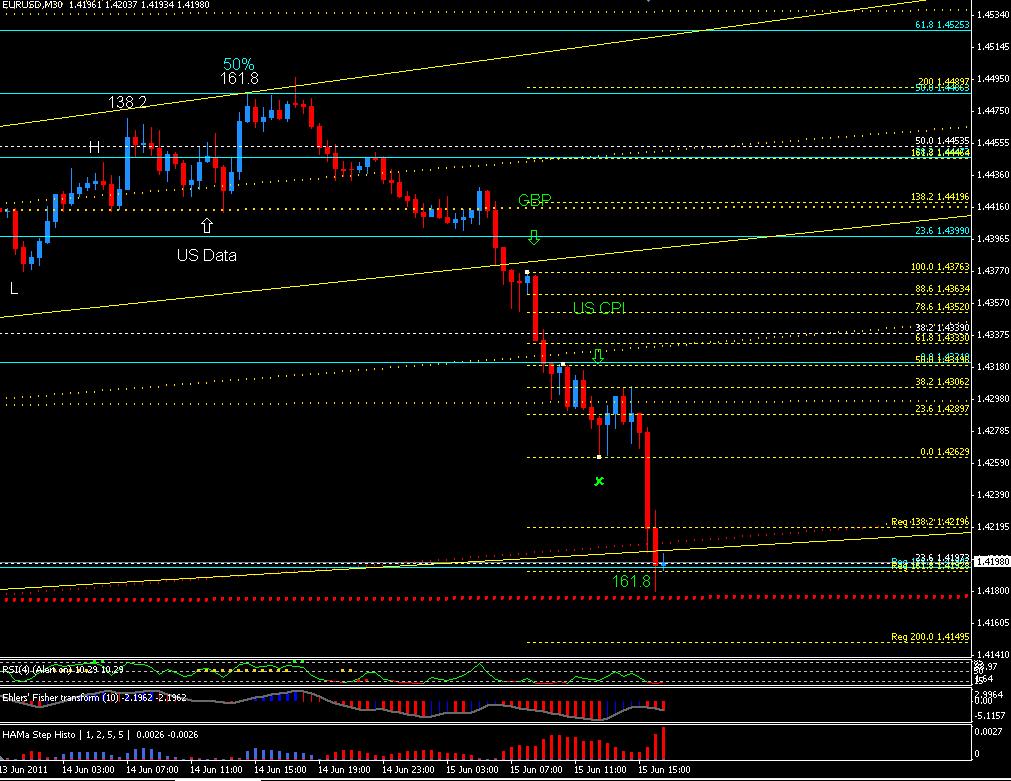Click 'Req 138.2 1.42196' level label
Viewport: 1011px width, 781px height.
coord(930,522)
